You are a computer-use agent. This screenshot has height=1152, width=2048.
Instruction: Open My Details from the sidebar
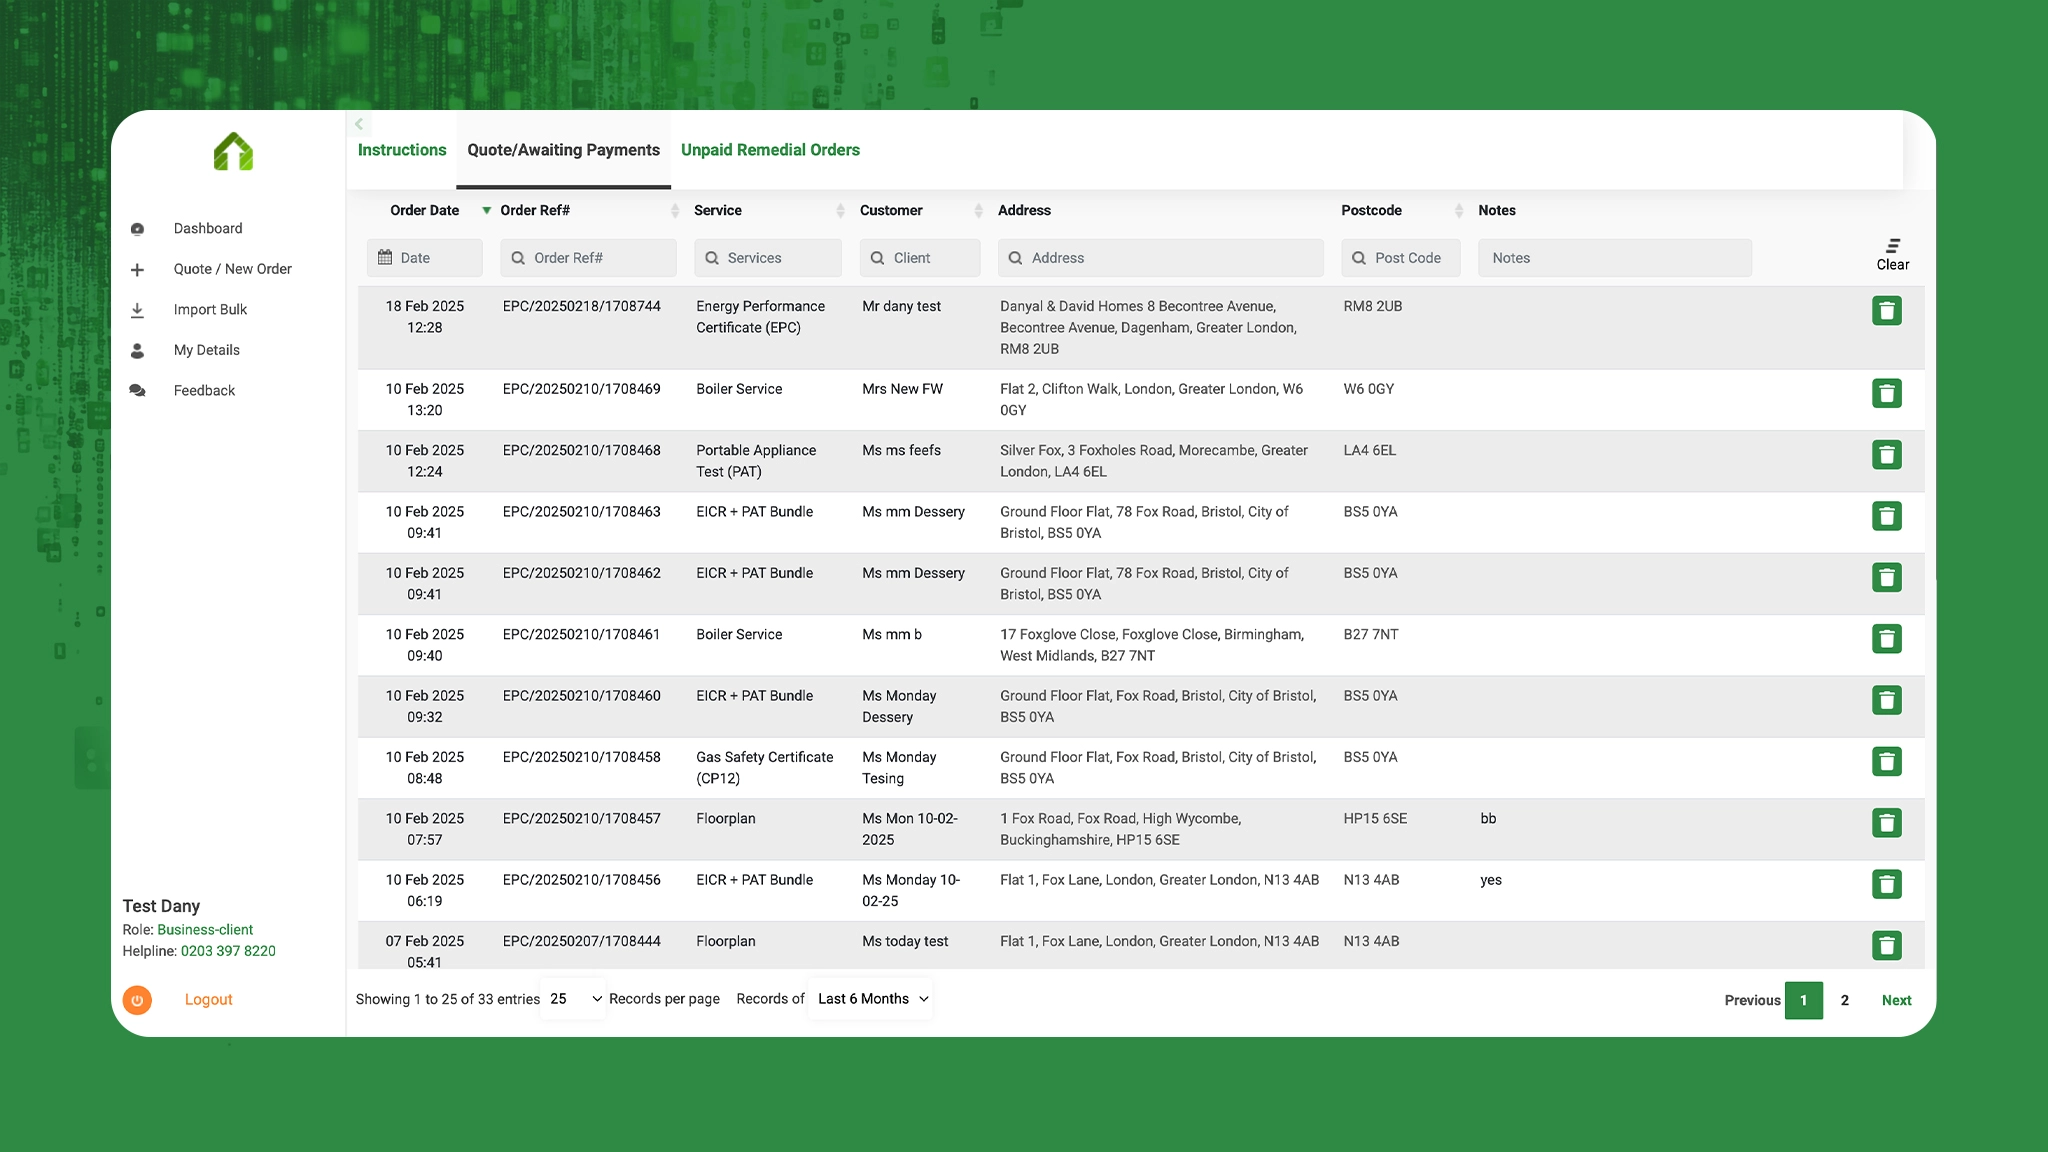pos(206,350)
